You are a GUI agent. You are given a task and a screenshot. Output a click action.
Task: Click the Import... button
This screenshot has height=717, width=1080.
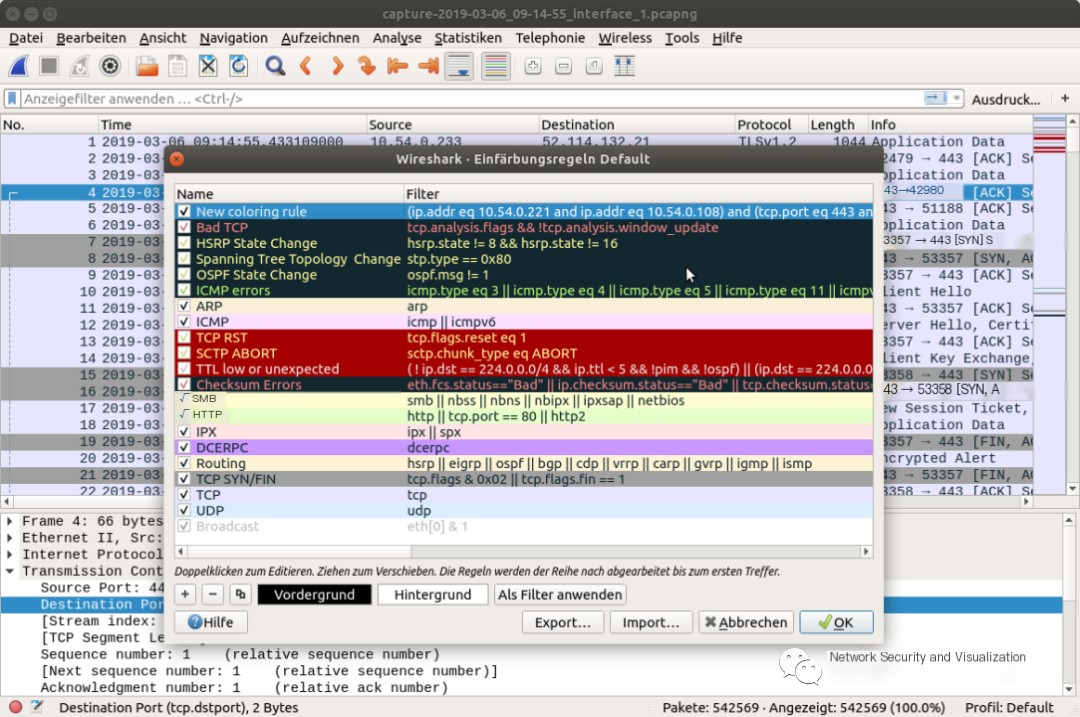(x=651, y=622)
